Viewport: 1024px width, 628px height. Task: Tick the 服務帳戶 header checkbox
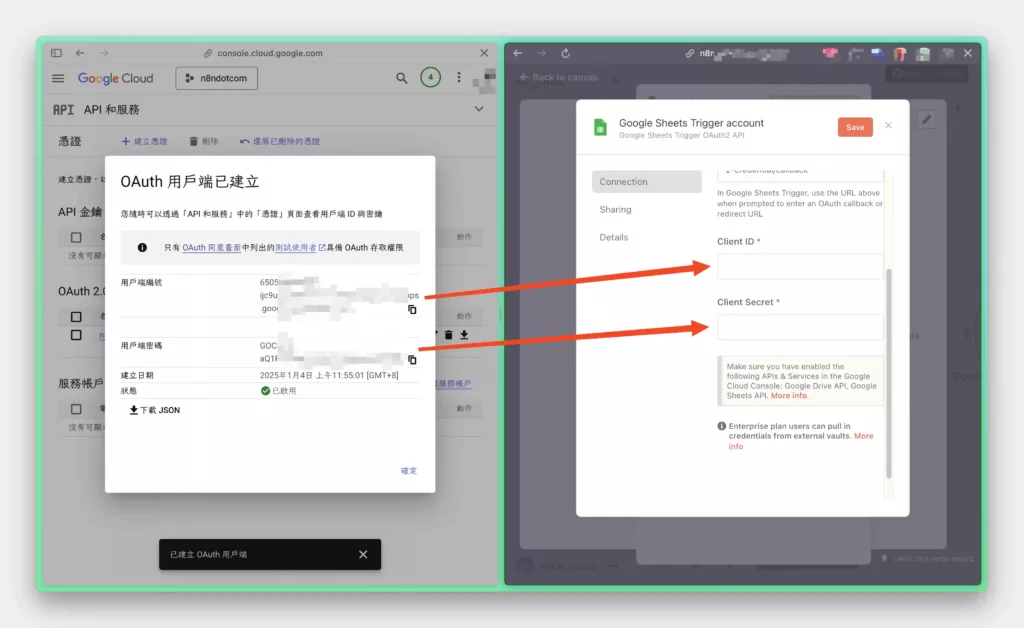point(76,409)
